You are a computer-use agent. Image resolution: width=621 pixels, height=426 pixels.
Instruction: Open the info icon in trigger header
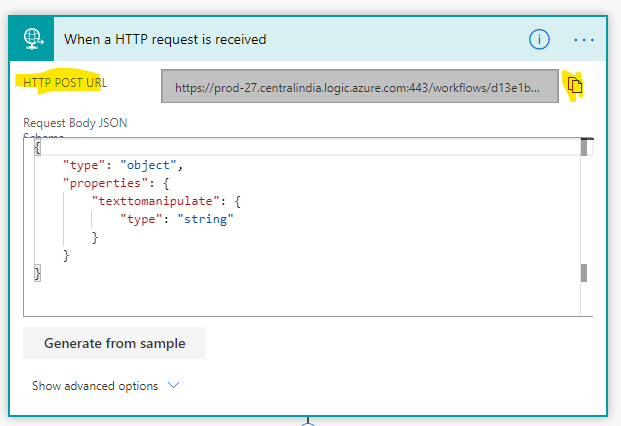539,39
